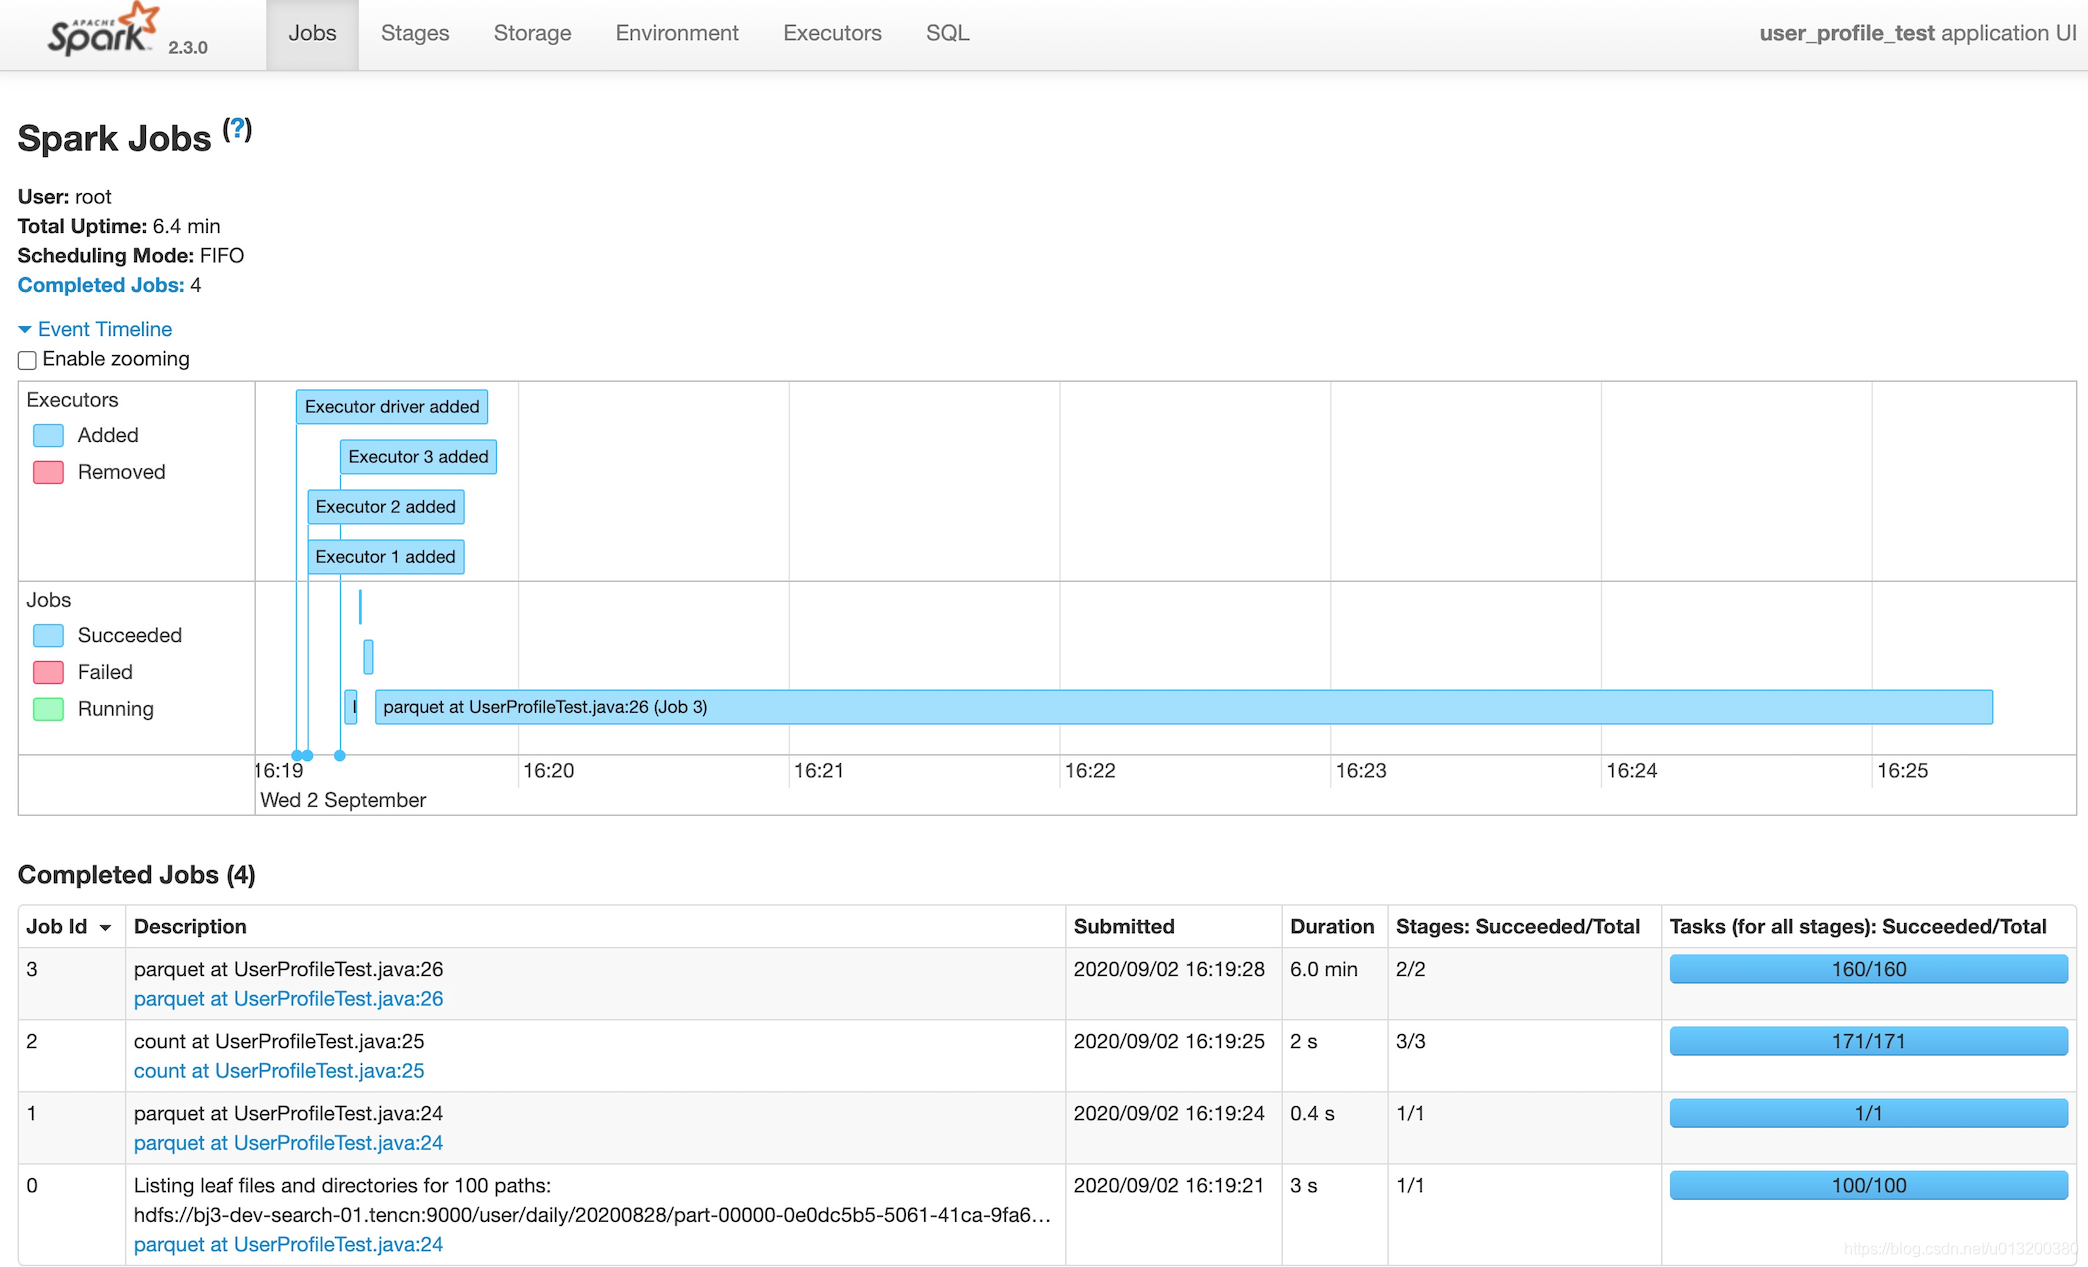Collapse the Event Timeline section
Screen dimensions: 2088x1267
coord(95,329)
